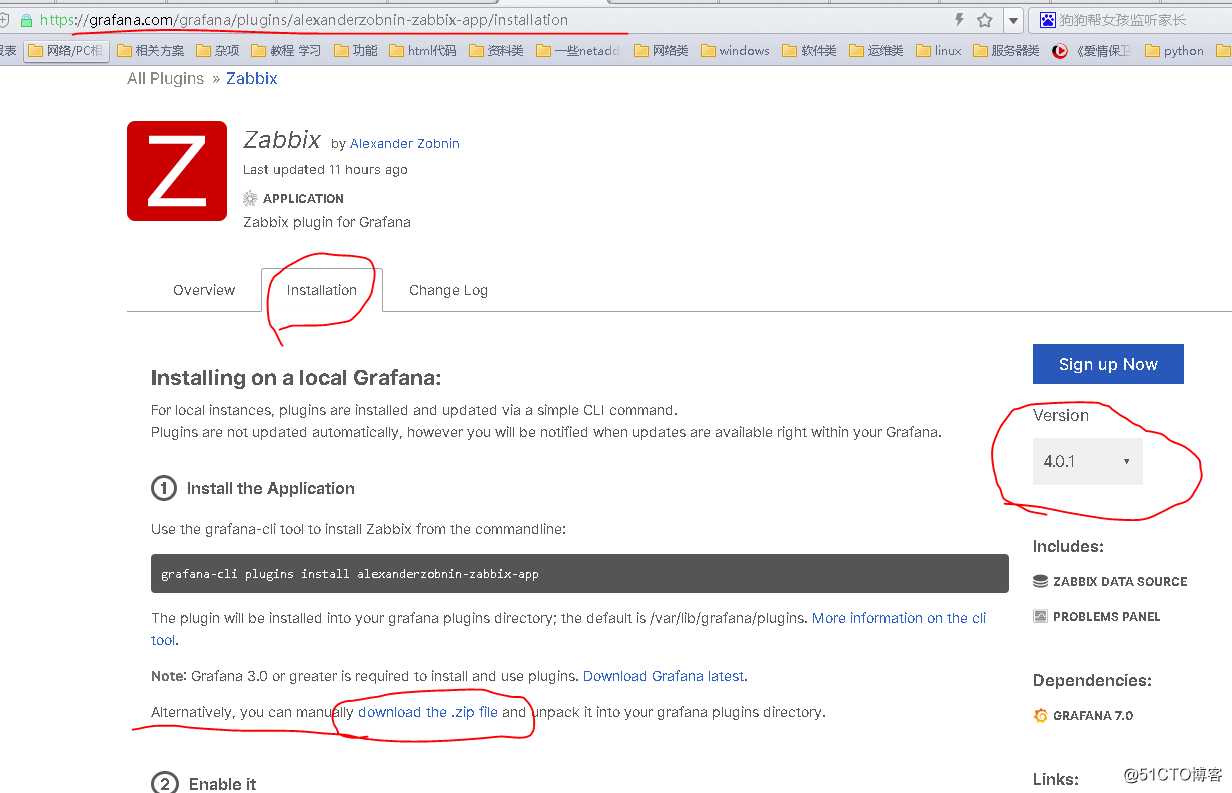Click the Zabbix plugin for Grafana description
1232x793 pixels.
click(x=327, y=222)
